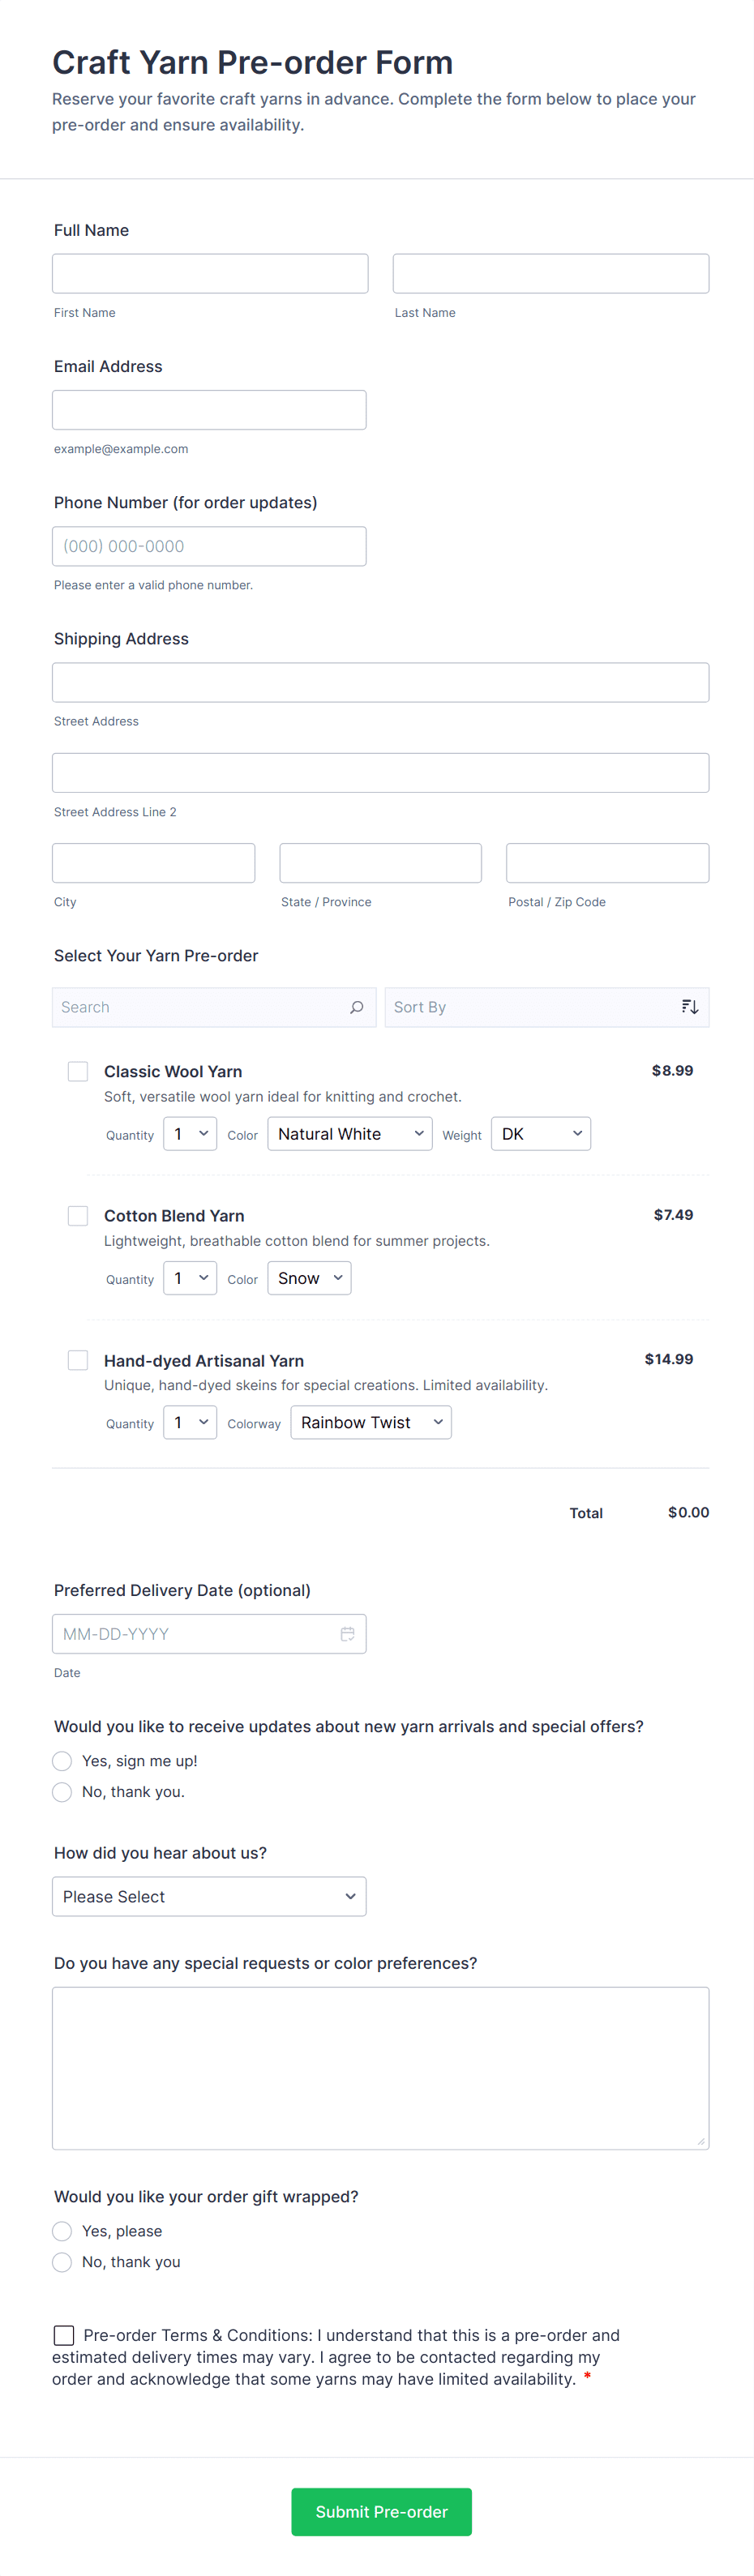Tick the Hand-dyed Artisanal Yarn checkbox
Image resolution: width=754 pixels, height=2576 pixels.
[78, 1360]
